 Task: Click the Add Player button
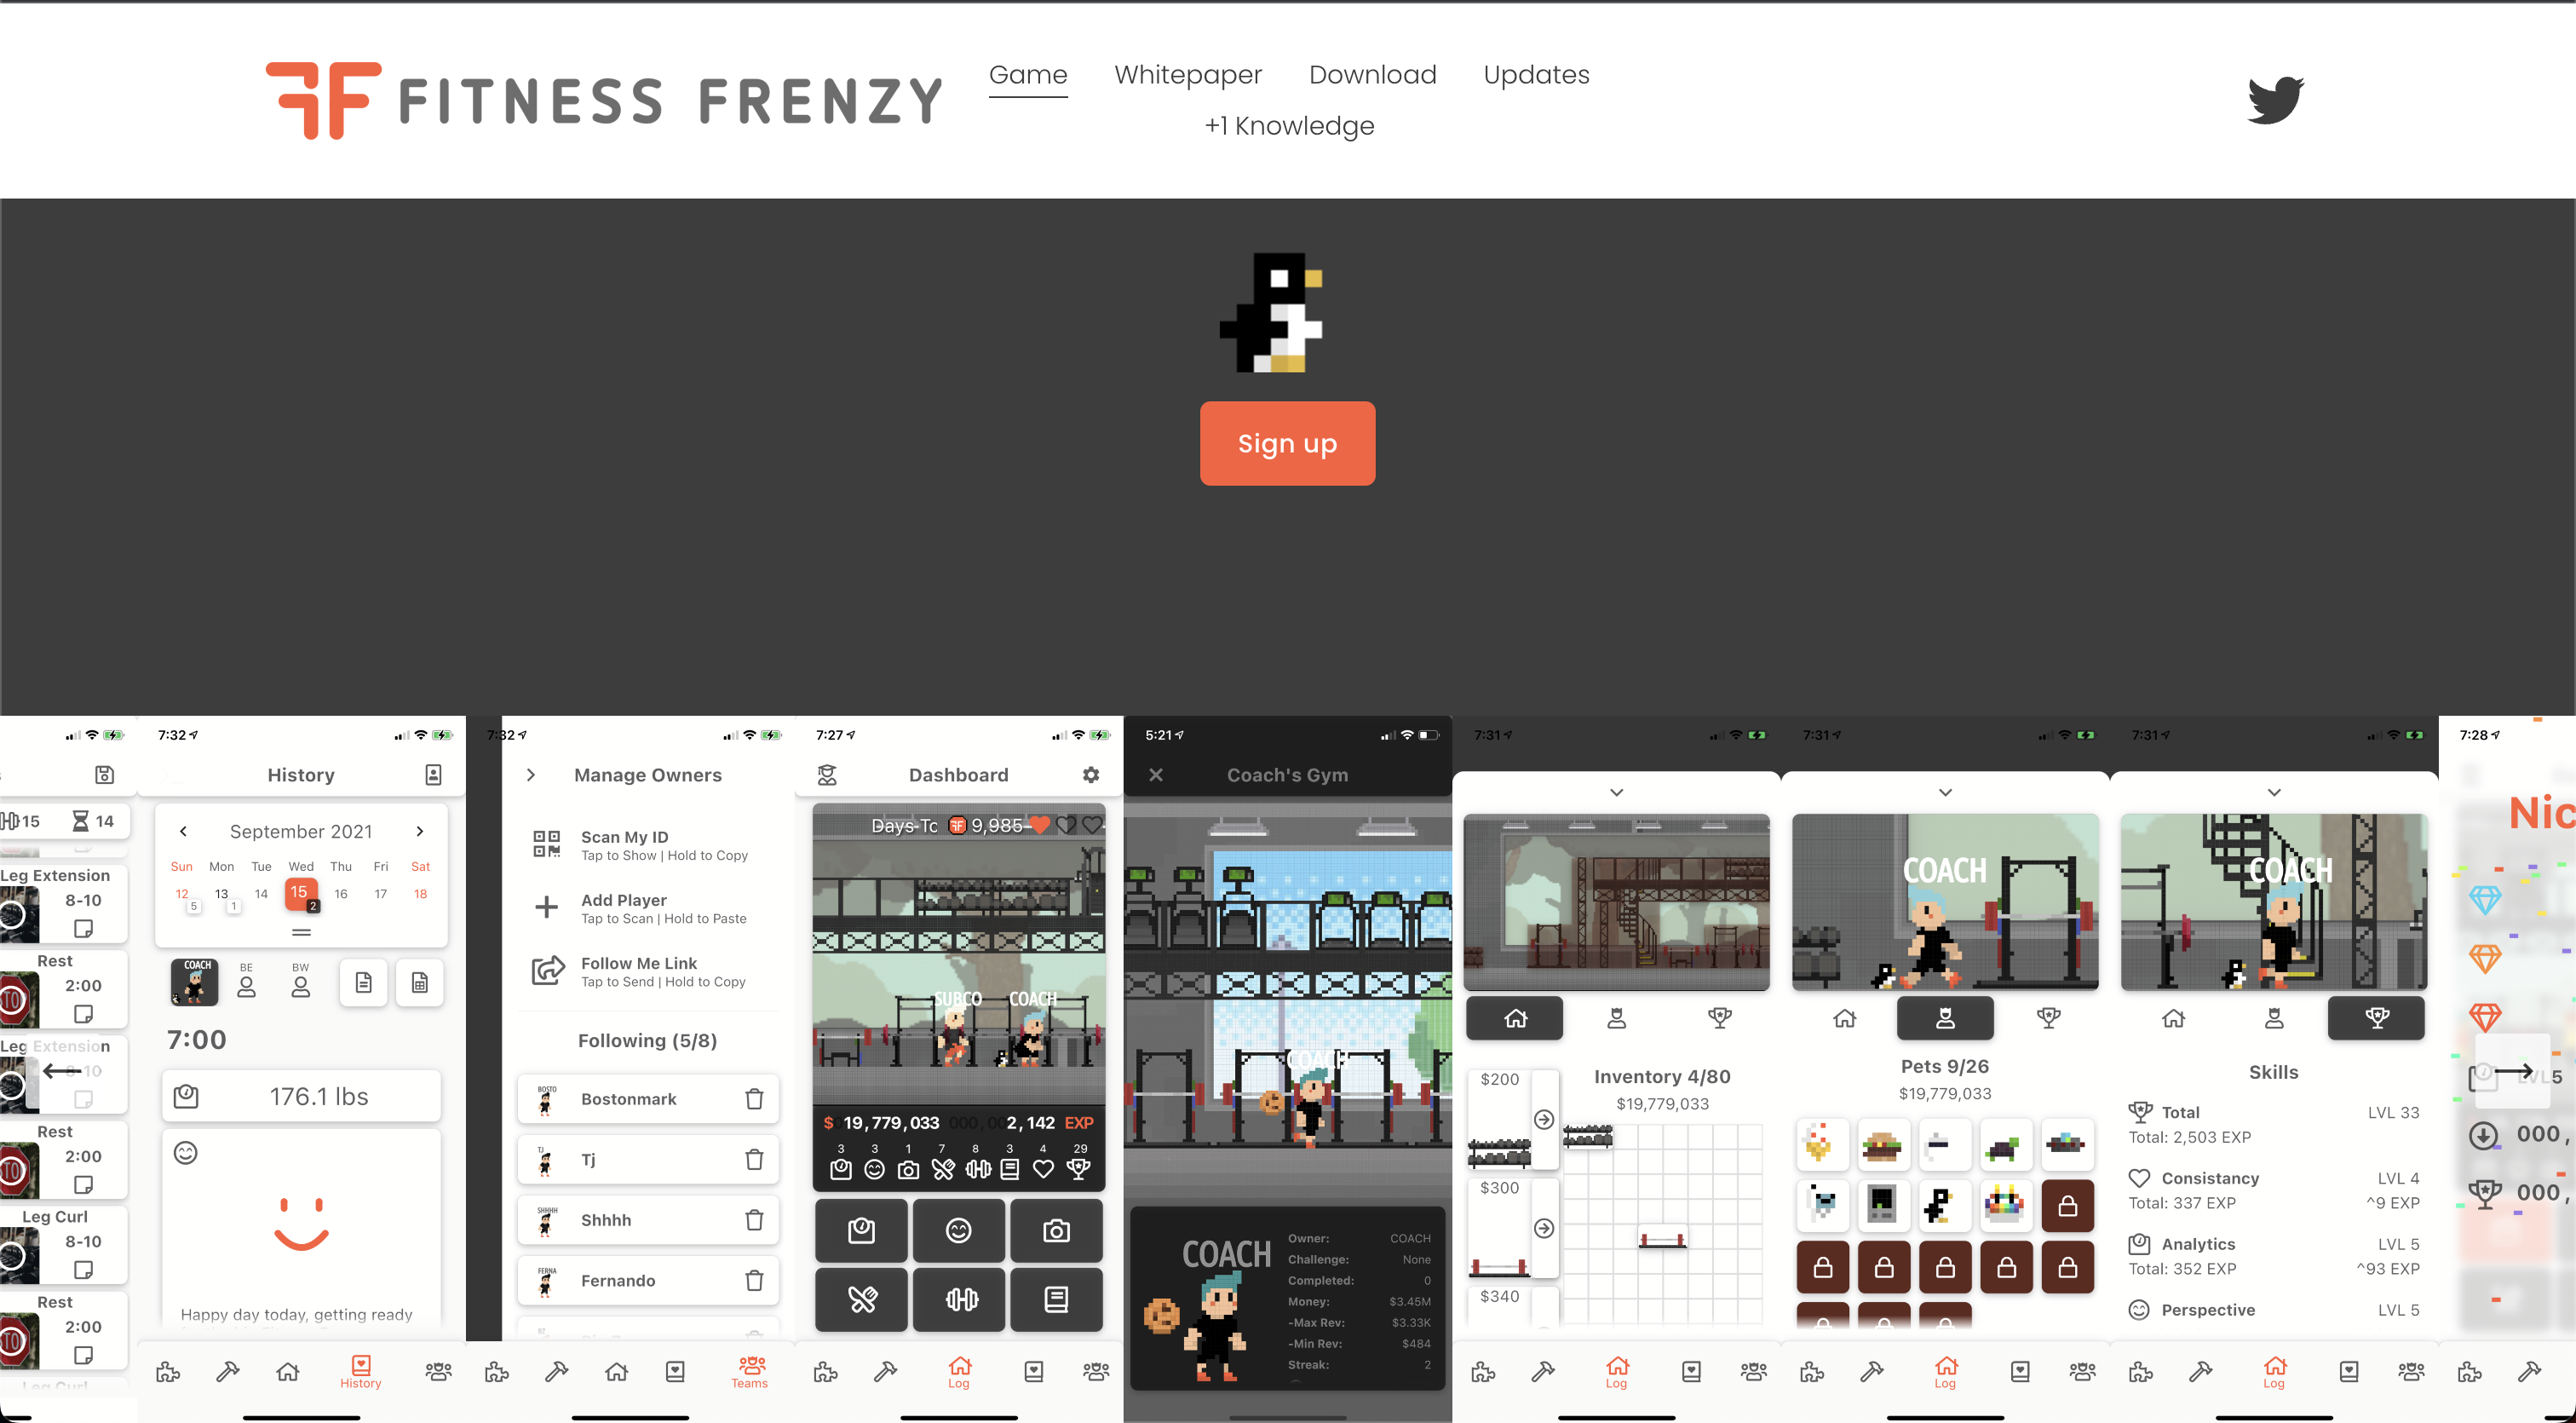pos(648,907)
